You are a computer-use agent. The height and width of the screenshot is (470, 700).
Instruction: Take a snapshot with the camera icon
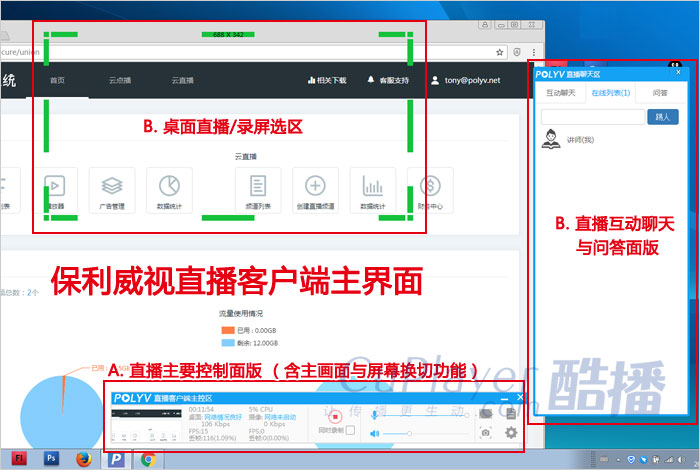(486, 432)
